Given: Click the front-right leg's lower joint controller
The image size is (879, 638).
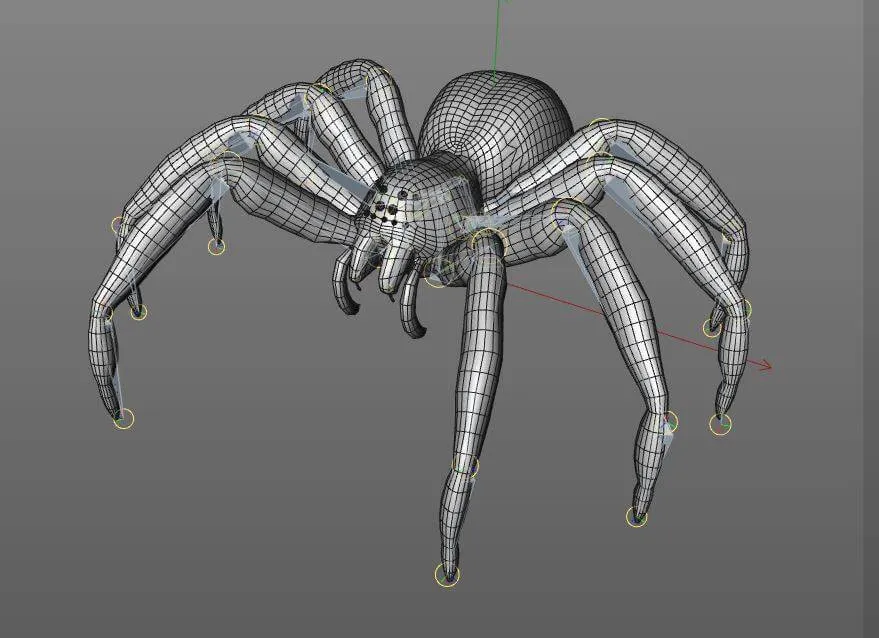Looking at the screenshot, I should click(669, 421).
